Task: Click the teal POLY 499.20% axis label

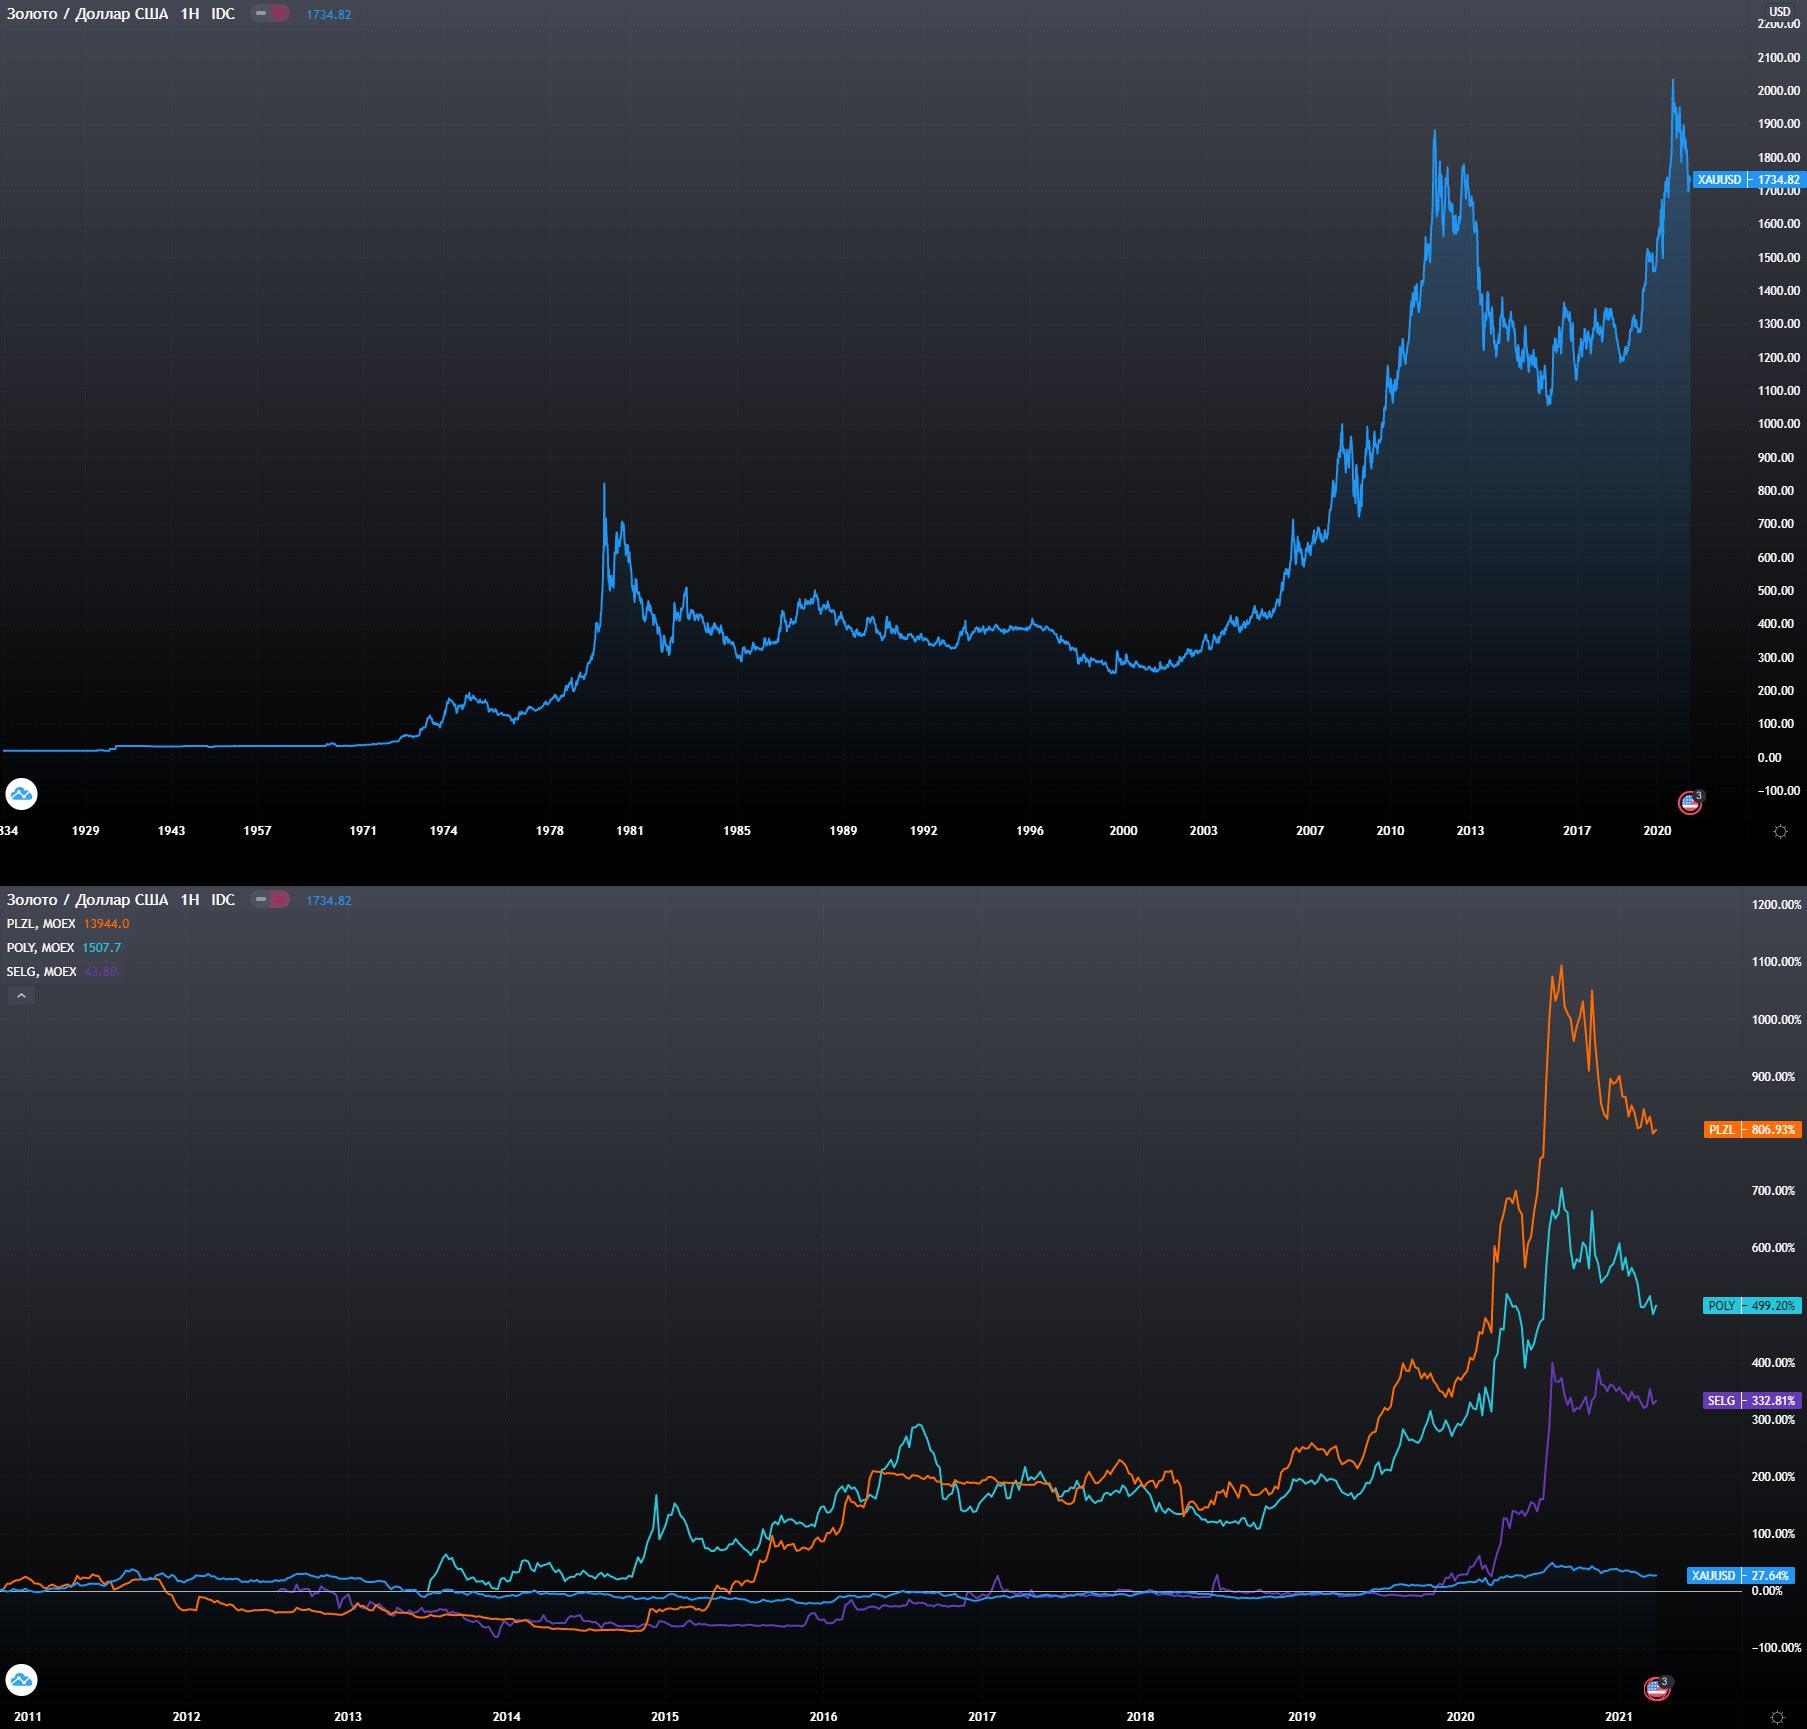Action: [1752, 1306]
